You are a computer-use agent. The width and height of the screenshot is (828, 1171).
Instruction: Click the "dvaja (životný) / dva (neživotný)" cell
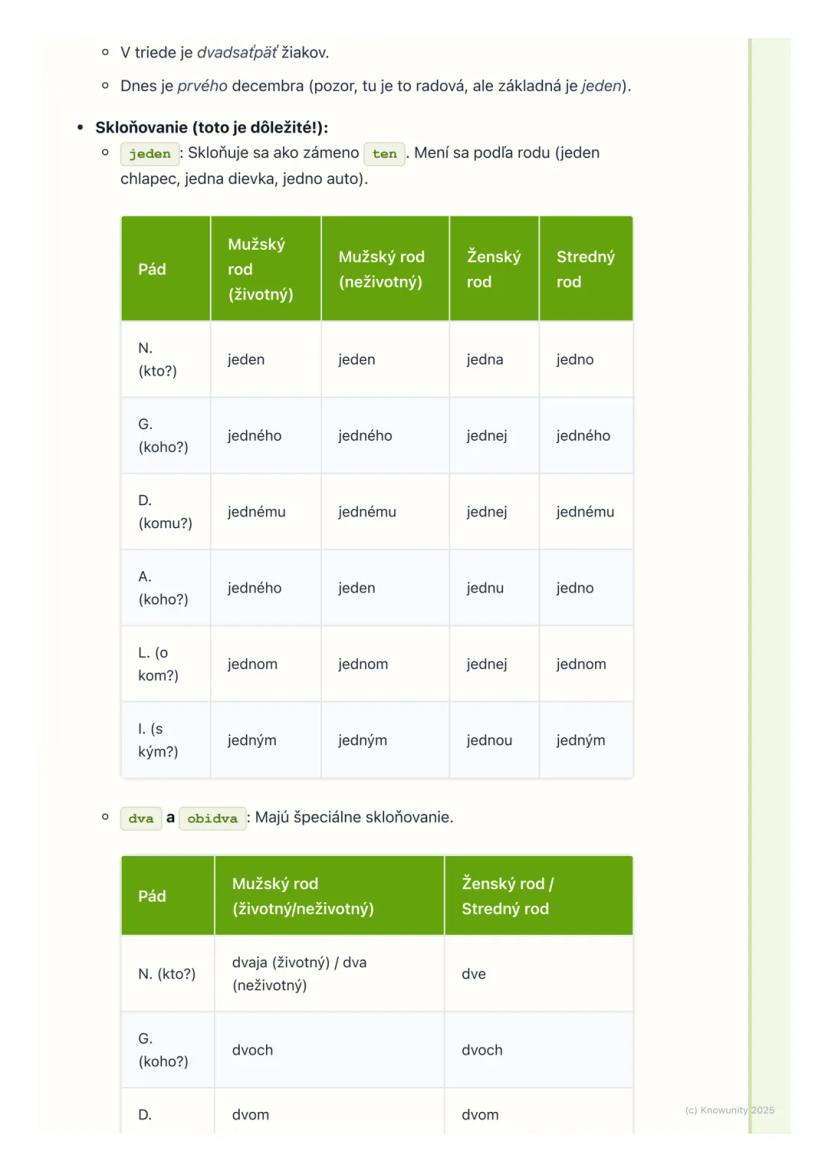(x=300, y=974)
